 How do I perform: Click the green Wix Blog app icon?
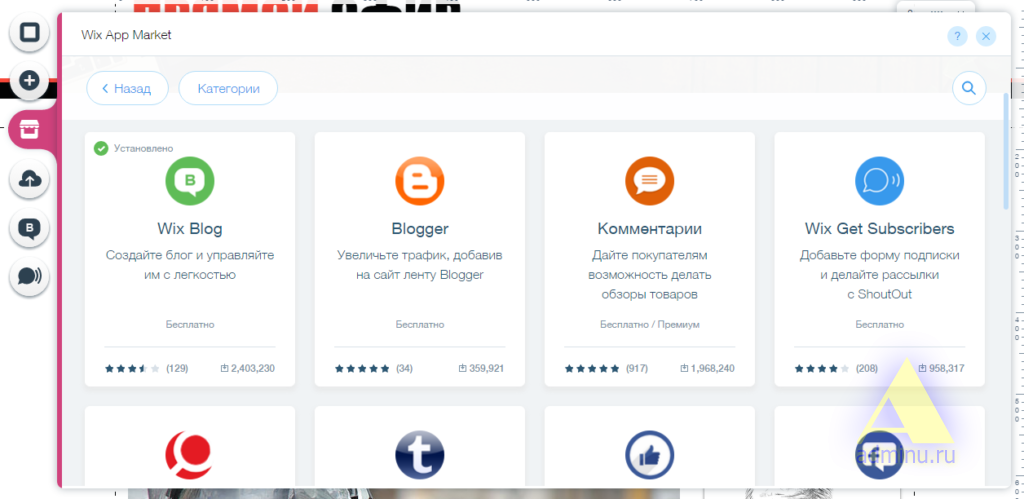point(190,181)
